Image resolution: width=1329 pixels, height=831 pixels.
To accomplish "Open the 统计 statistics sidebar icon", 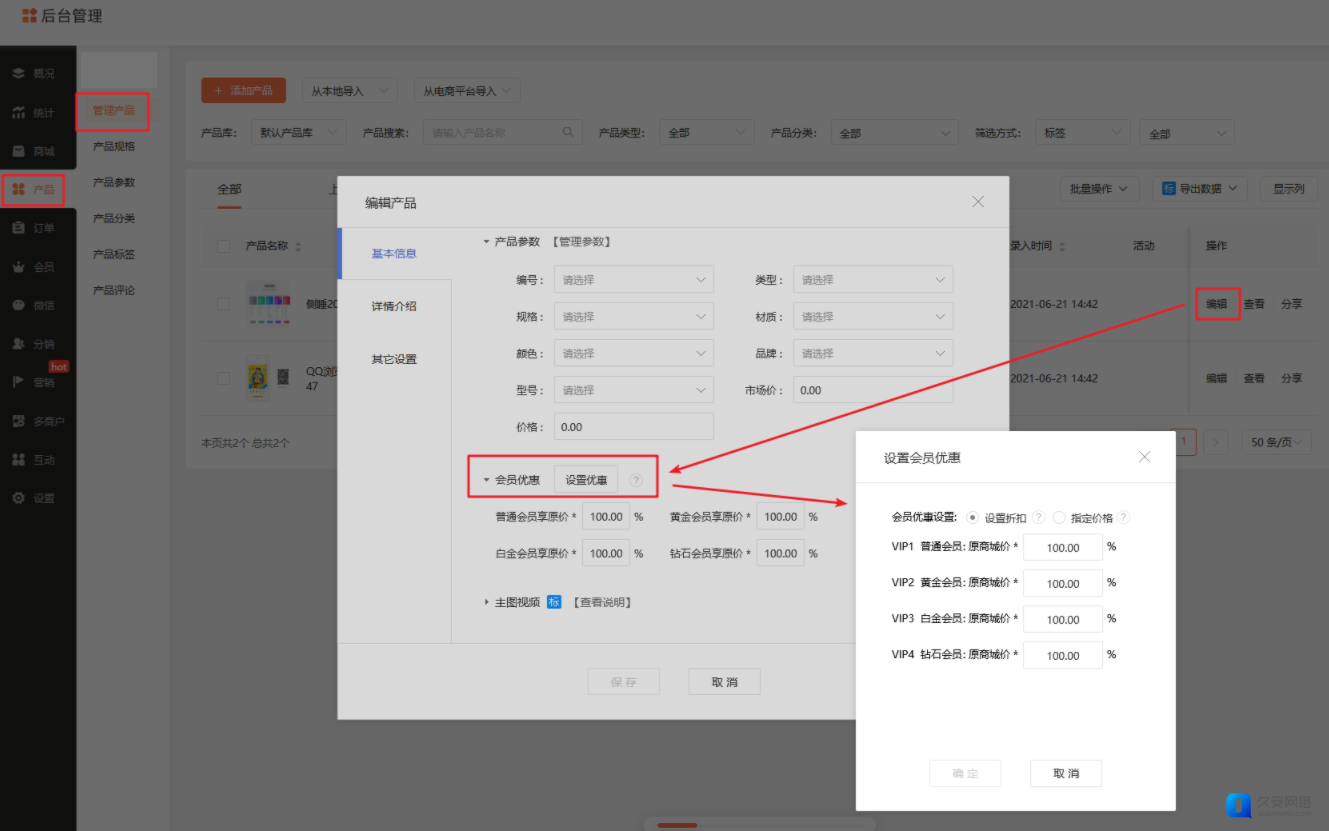I will pos(19,113).
